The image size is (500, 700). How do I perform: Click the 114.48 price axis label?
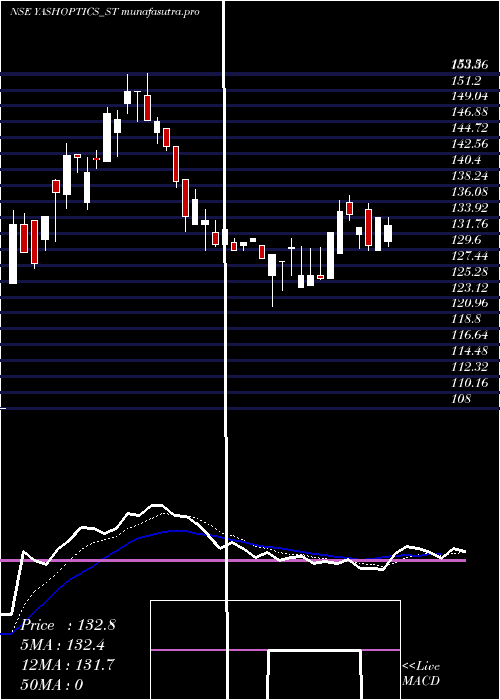tap(469, 351)
